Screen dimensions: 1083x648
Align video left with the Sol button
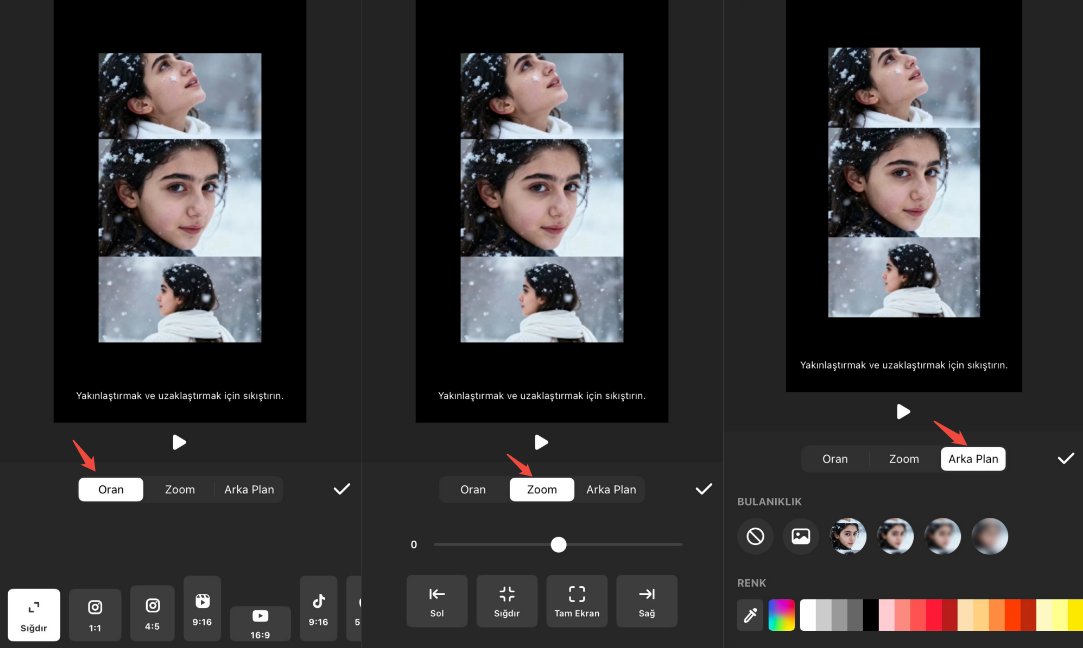click(x=437, y=601)
